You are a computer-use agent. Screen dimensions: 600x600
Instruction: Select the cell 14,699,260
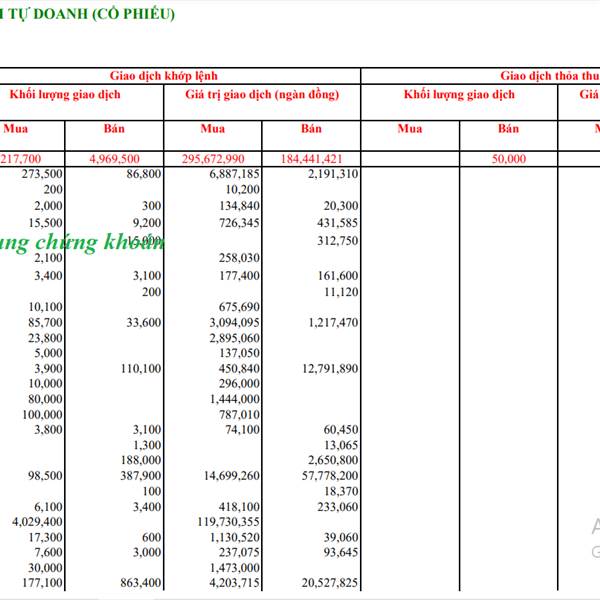232,476
